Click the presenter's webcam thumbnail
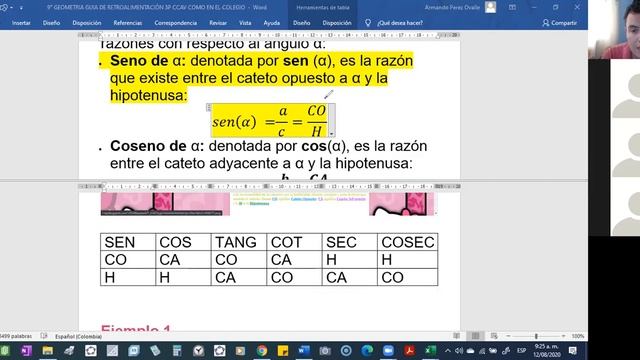 pyautogui.click(x=614, y=29)
